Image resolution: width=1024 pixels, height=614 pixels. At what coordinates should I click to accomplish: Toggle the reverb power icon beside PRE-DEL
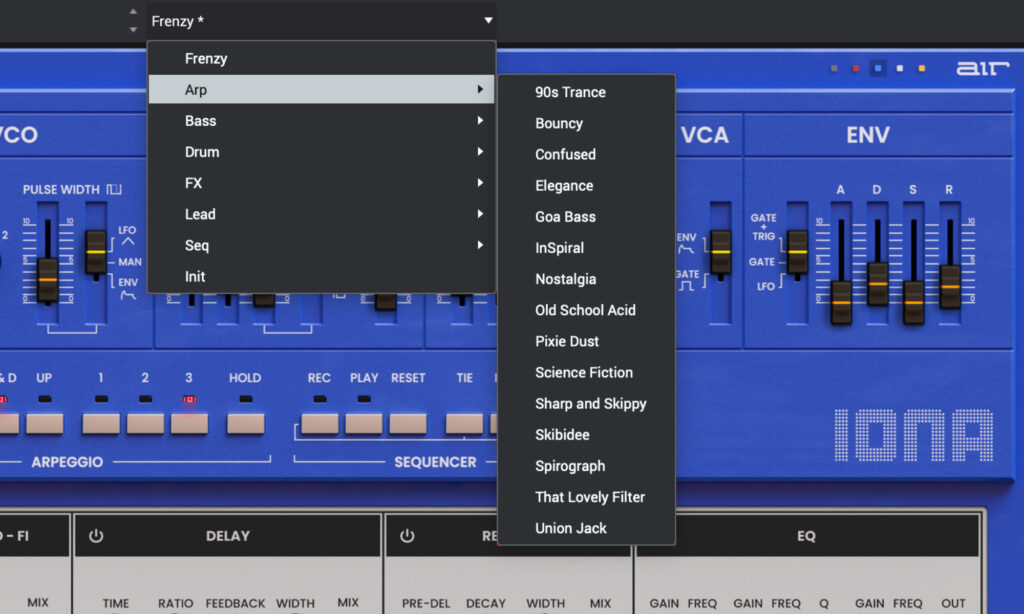pos(407,536)
